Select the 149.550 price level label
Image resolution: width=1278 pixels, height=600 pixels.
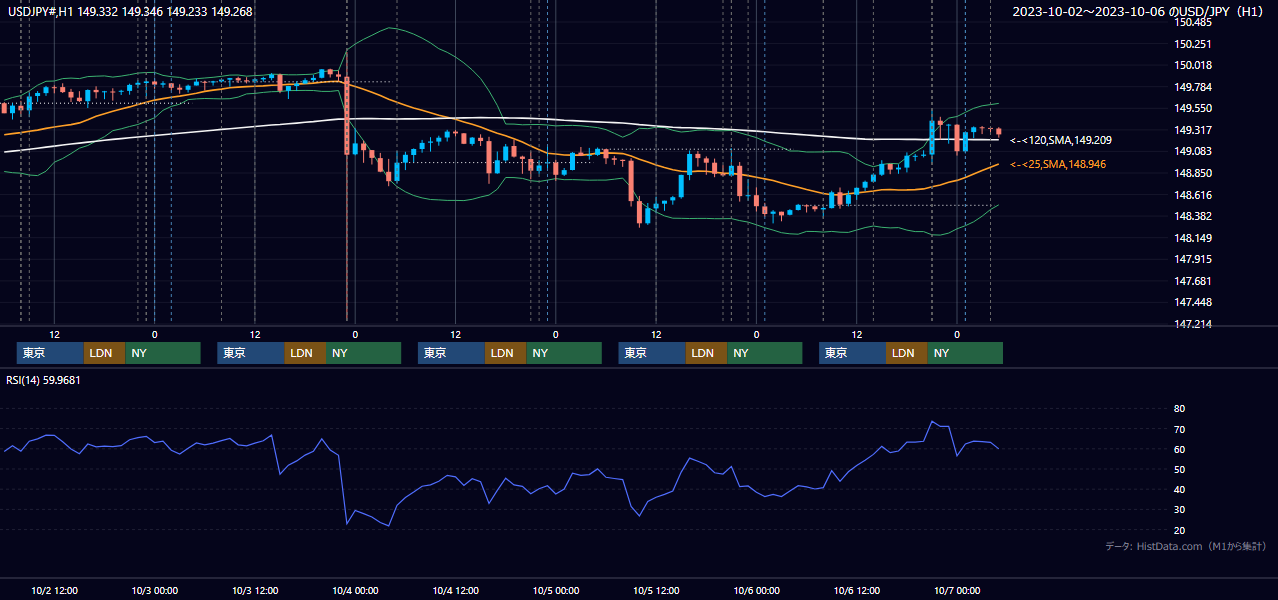(1195, 108)
